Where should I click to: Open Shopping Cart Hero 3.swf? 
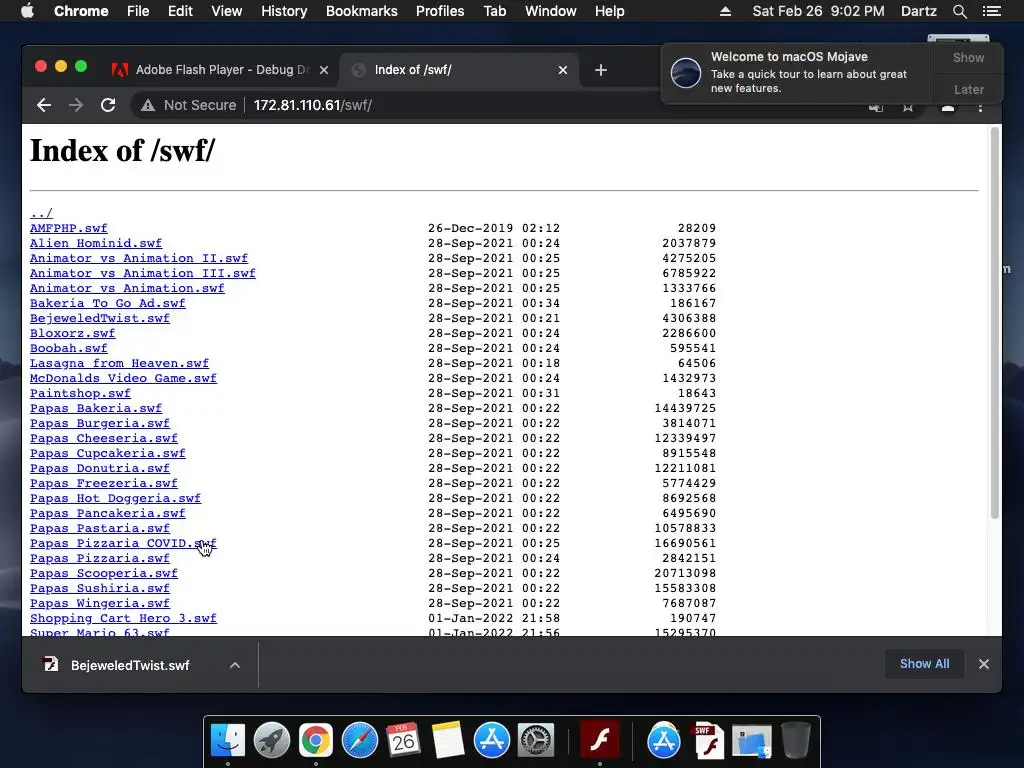coord(123,618)
